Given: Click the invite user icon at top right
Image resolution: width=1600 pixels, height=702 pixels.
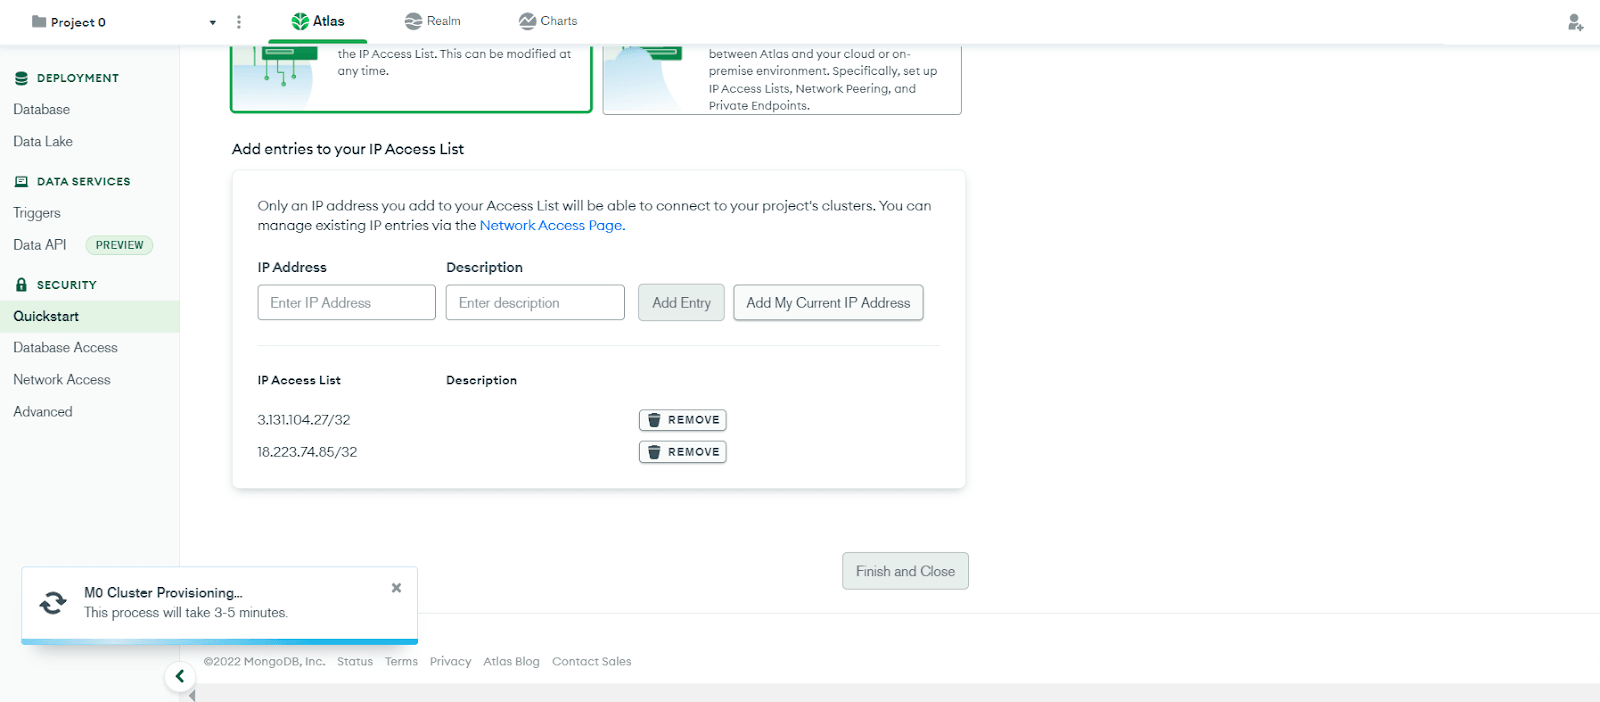Looking at the screenshot, I should coord(1575,22).
